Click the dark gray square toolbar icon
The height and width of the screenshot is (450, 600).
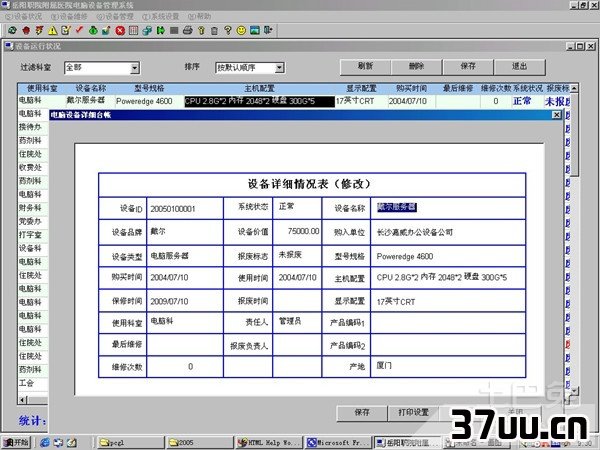pos(174,30)
